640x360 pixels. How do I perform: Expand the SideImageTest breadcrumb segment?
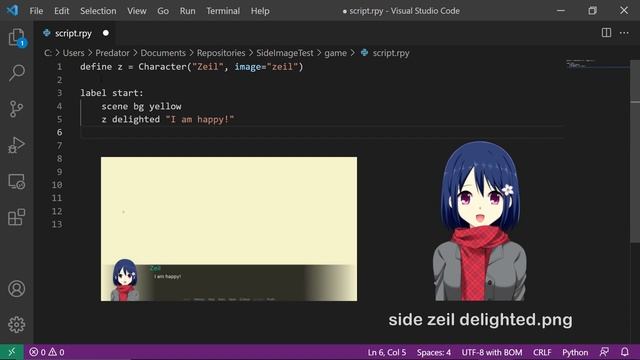point(285,53)
